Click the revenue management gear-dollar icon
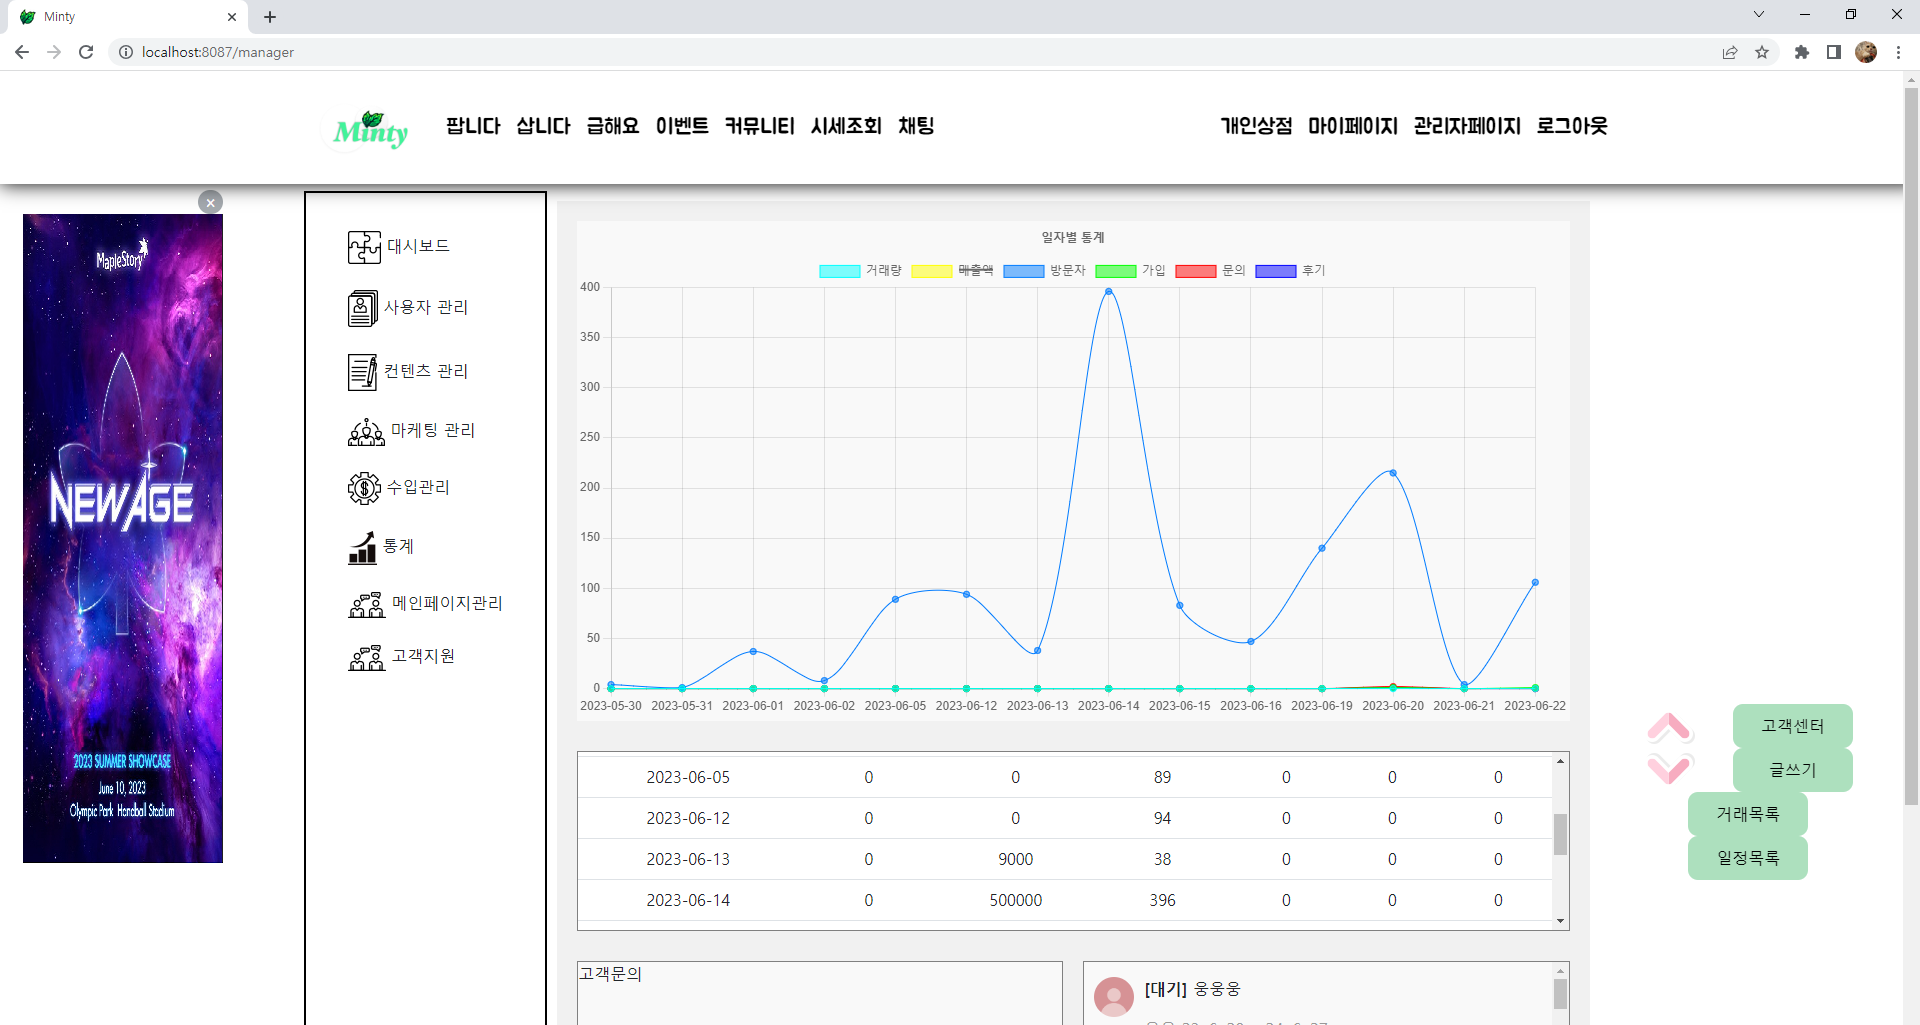This screenshot has width=1920, height=1025. coord(364,488)
